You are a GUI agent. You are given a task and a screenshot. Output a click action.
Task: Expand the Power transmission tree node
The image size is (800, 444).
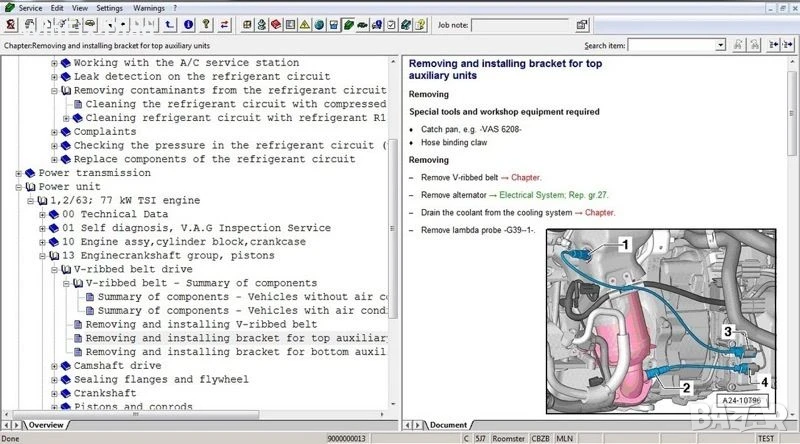19,173
